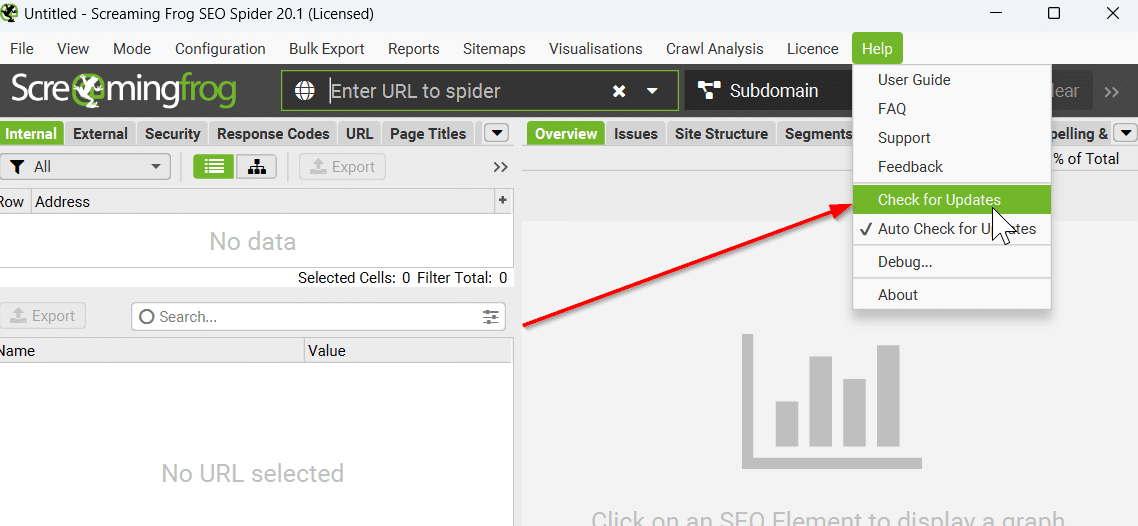
Task: Click the Address column header
Action: 263,202
